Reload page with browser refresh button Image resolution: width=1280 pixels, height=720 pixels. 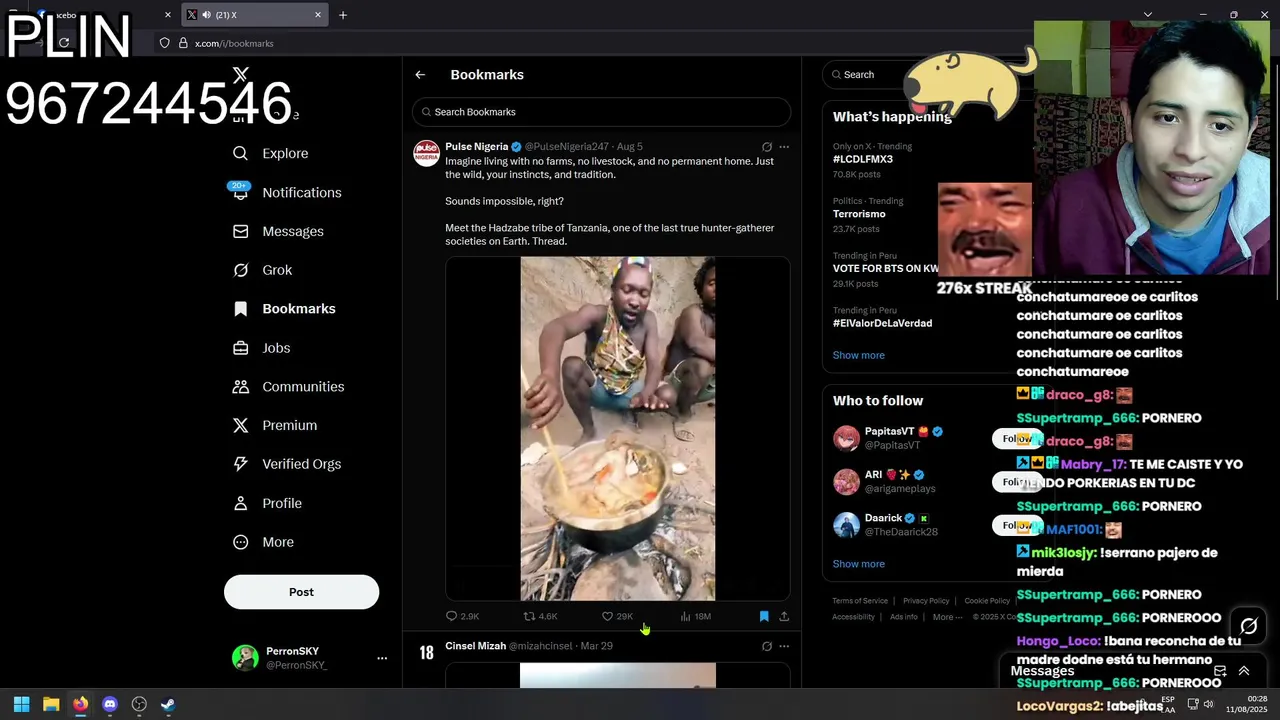click(64, 43)
